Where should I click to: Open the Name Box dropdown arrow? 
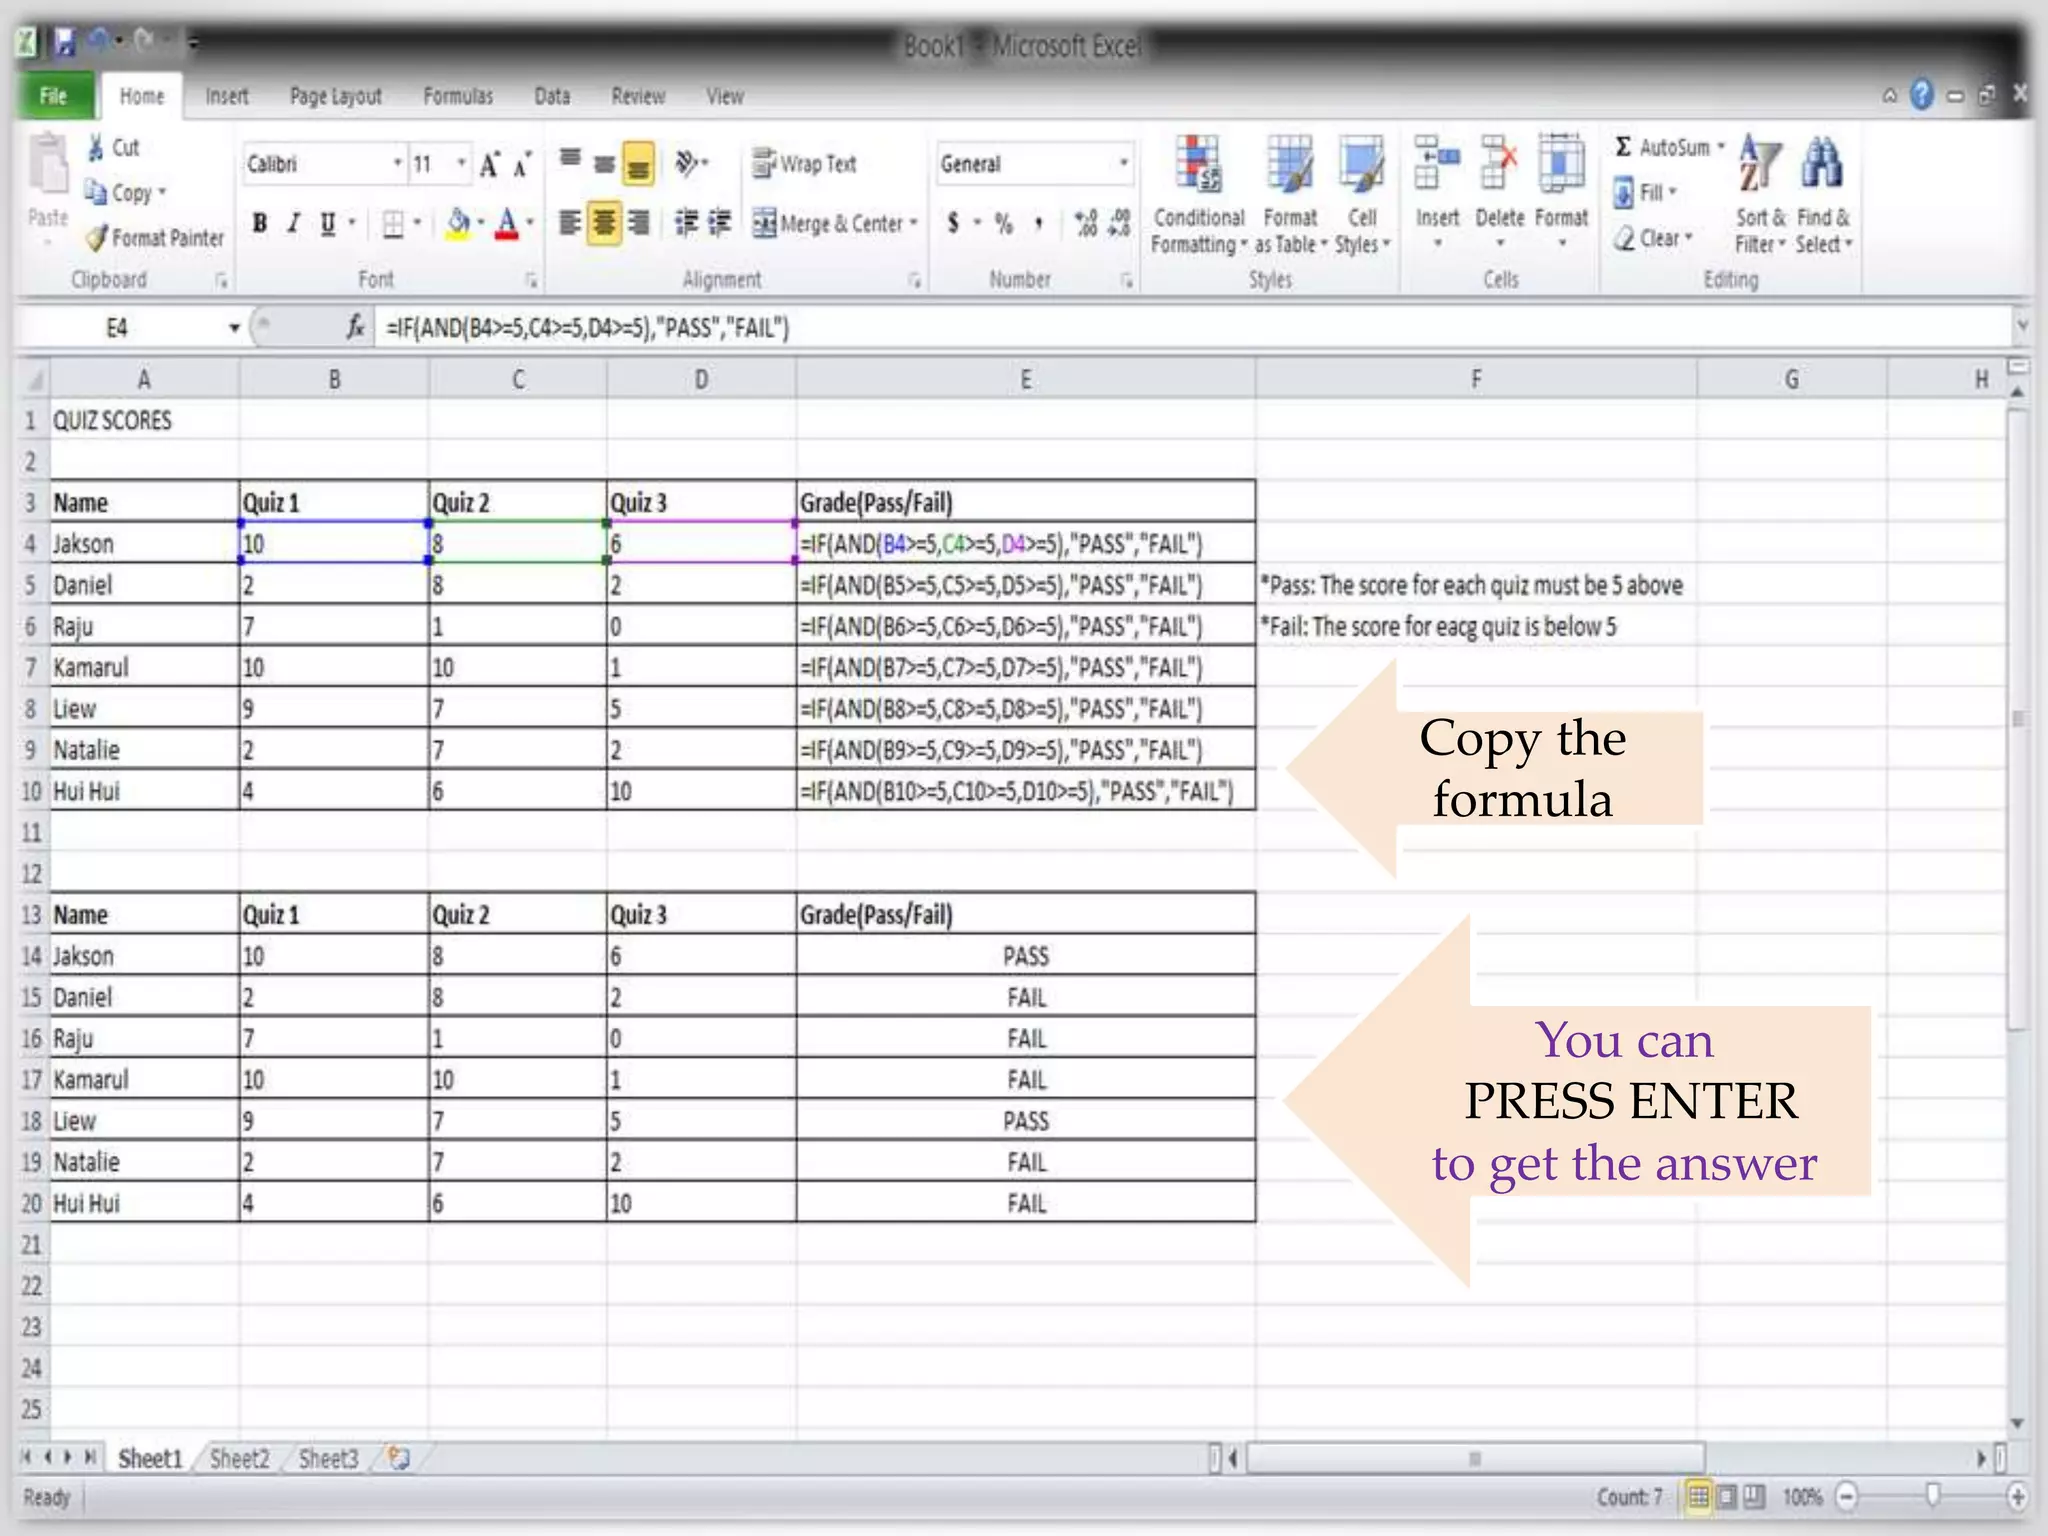point(234,328)
